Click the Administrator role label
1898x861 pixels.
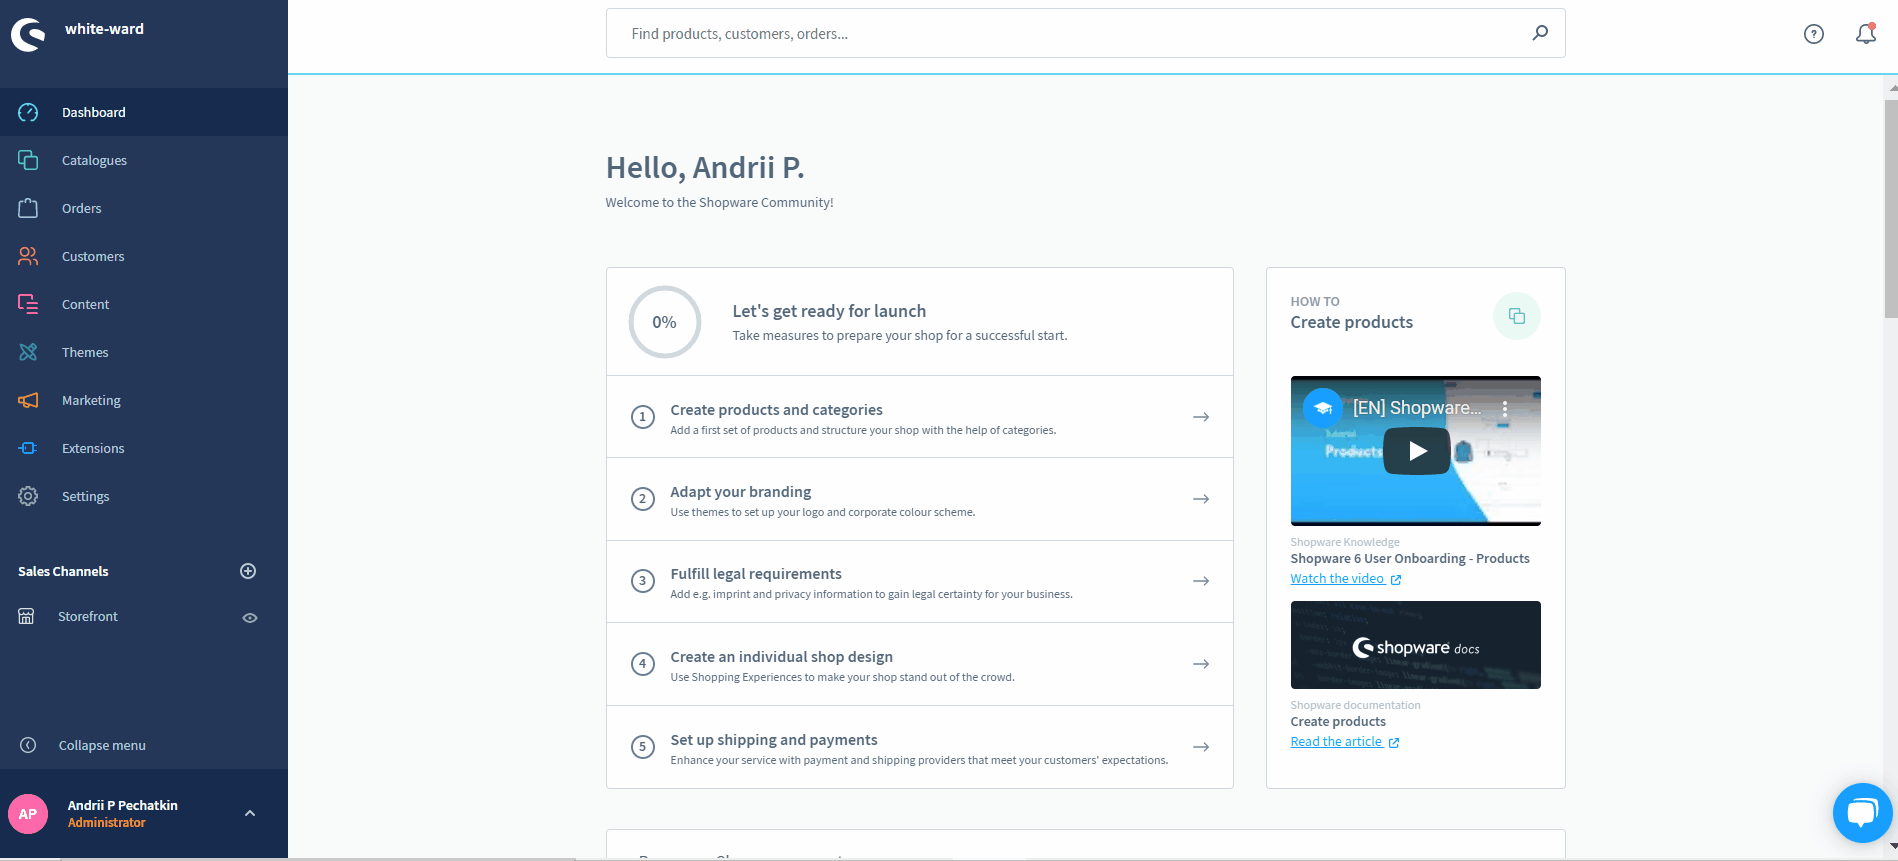point(106,823)
